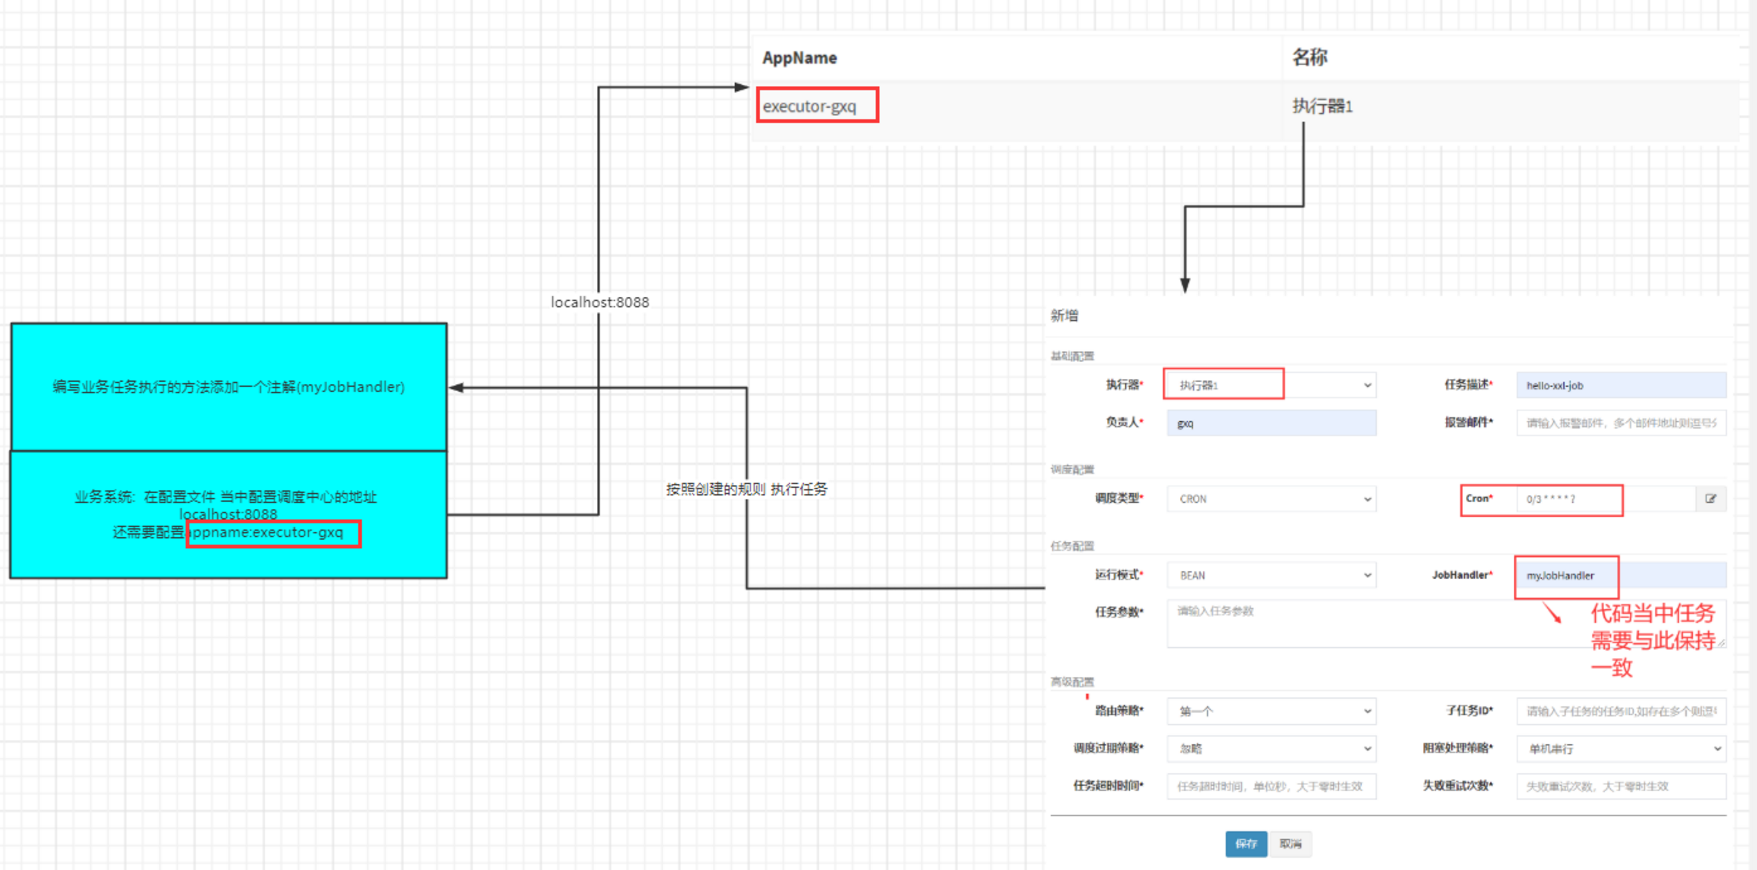Click the 新增 dialog title
1757x870 pixels.
tap(1064, 316)
